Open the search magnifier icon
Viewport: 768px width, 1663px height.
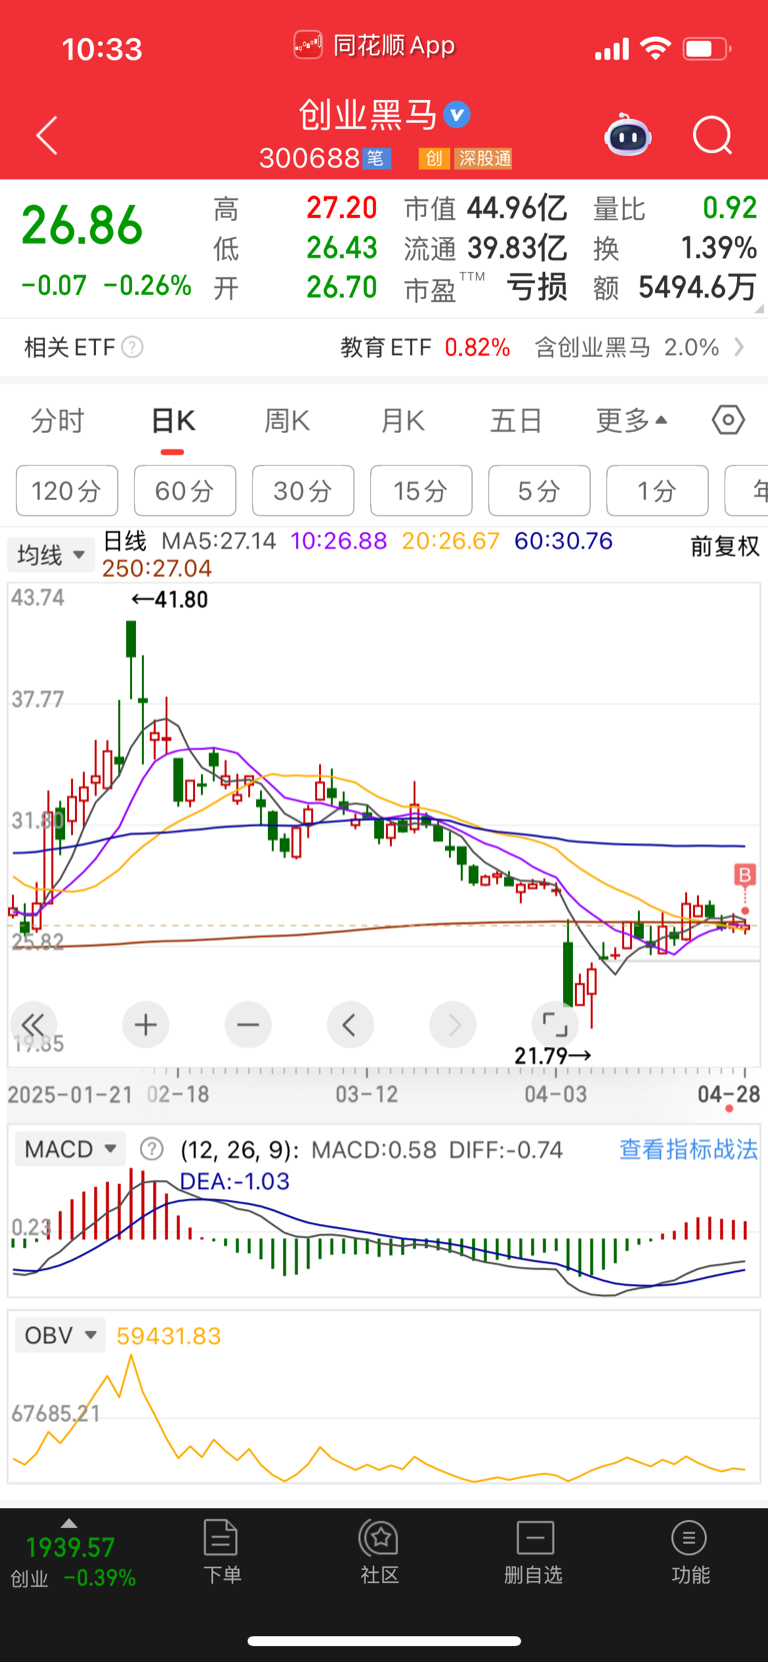(x=713, y=135)
